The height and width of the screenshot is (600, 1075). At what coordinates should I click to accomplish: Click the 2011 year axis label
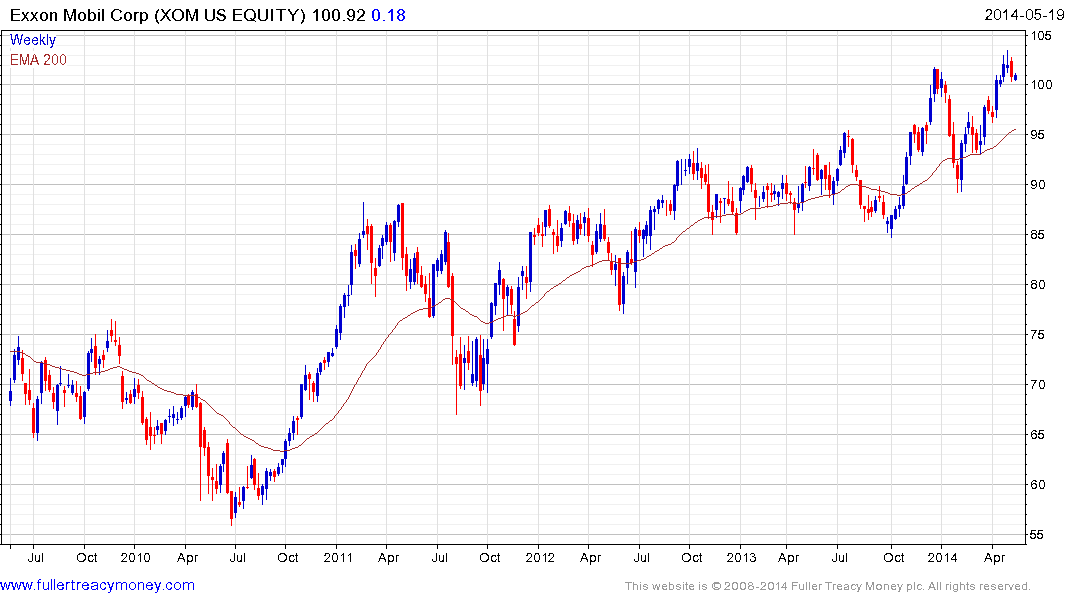pos(337,557)
